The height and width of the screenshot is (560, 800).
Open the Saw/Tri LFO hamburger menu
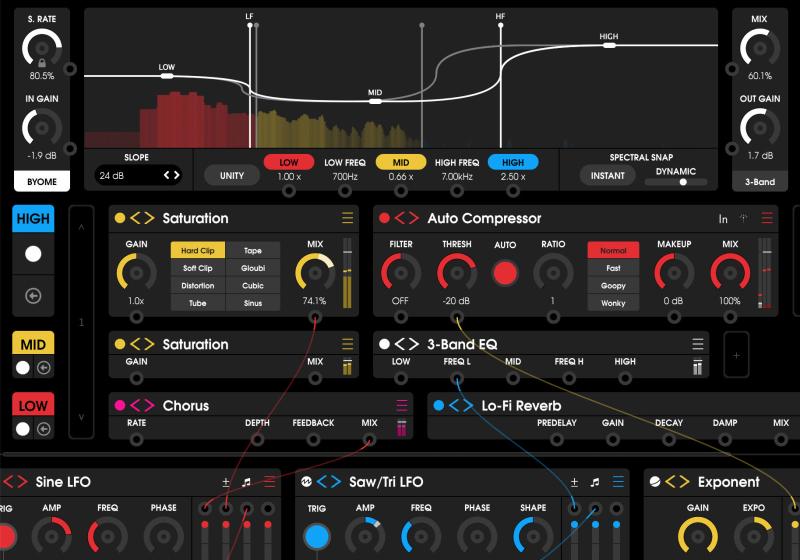click(618, 481)
